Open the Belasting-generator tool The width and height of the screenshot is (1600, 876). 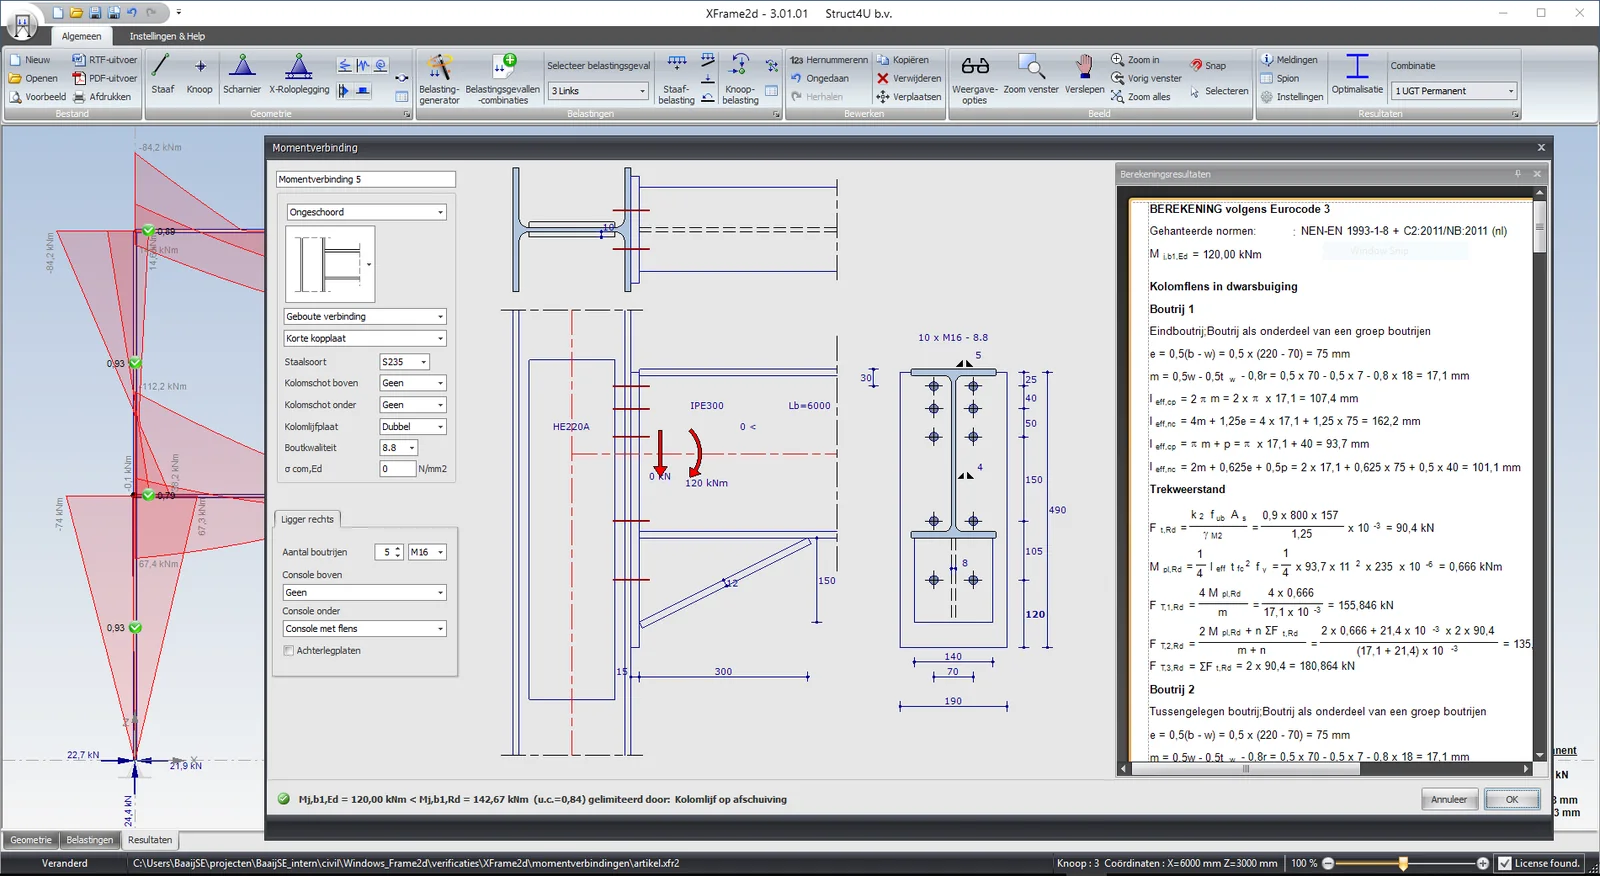coord(439,79)
